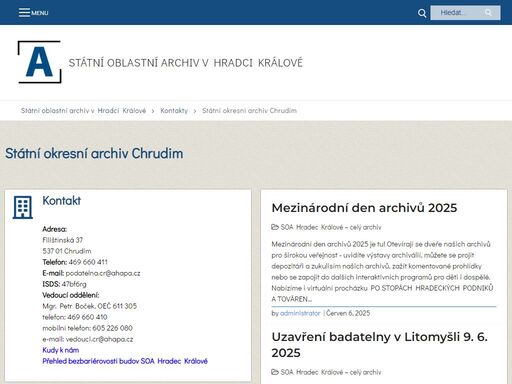Click the date Červen 6, 2025
The image size is (512, 384).
pyautogui.click(x=348, y=313)
